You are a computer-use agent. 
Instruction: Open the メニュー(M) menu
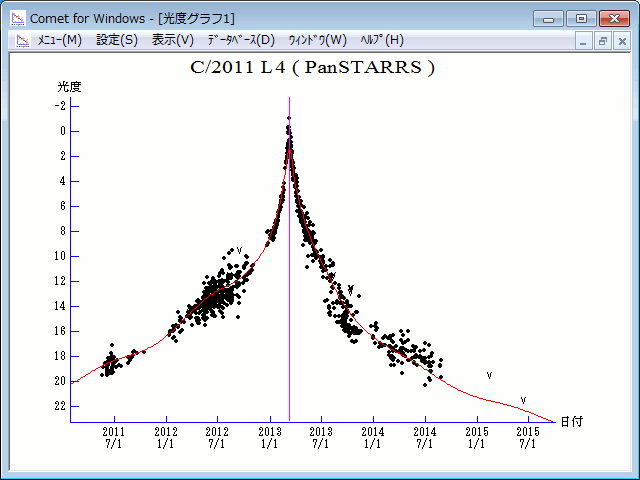tap(60, 40)
